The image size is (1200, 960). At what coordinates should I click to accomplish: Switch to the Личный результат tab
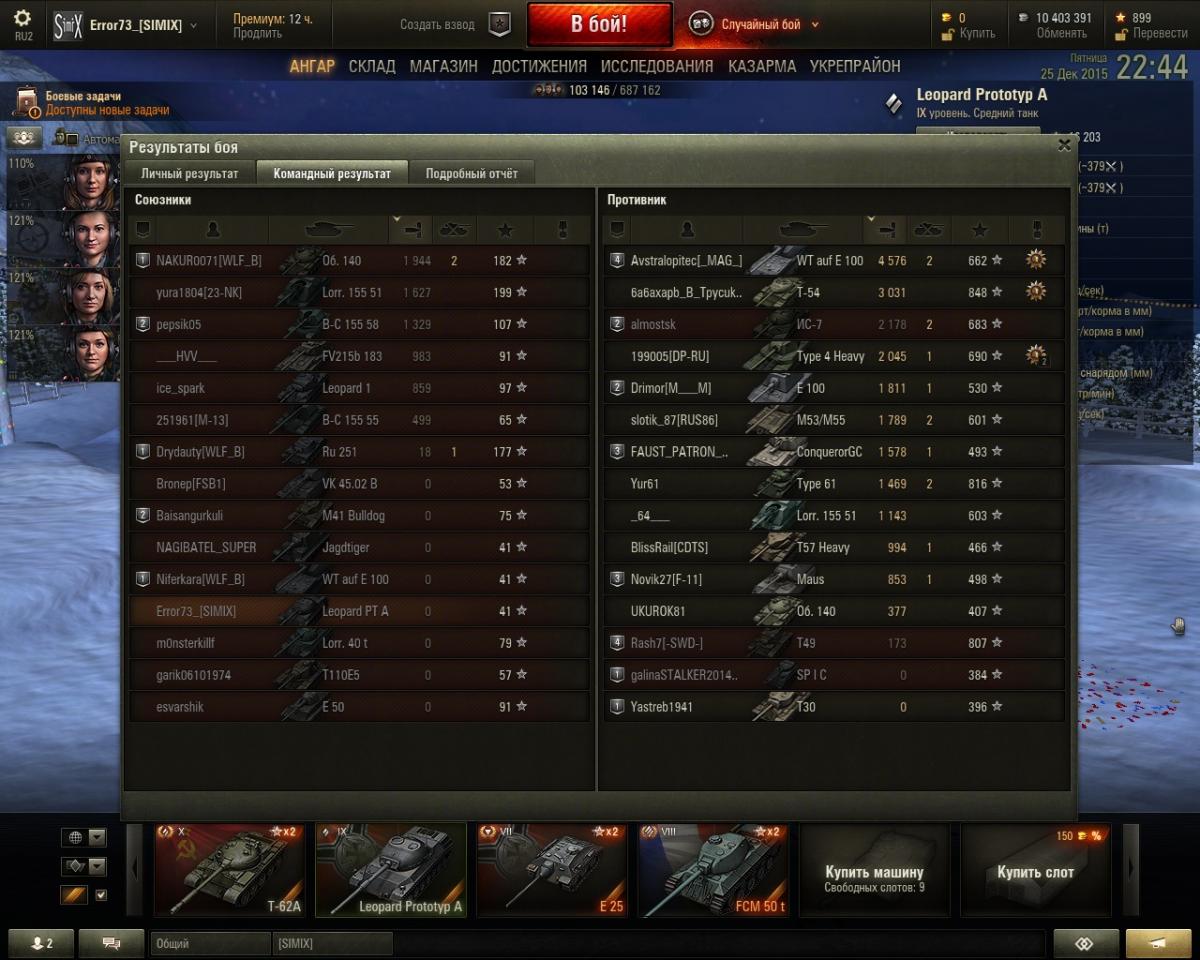[x=189, y=173]
